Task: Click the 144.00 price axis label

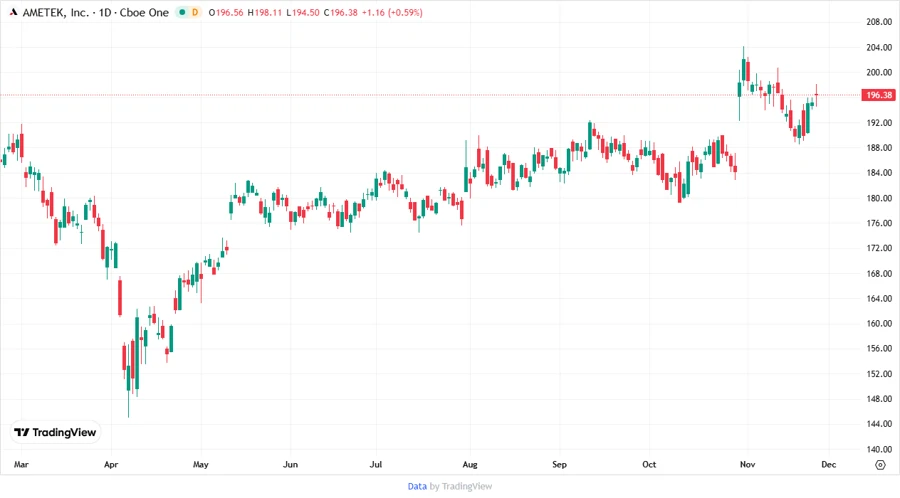Action: [x=879, y=423]
